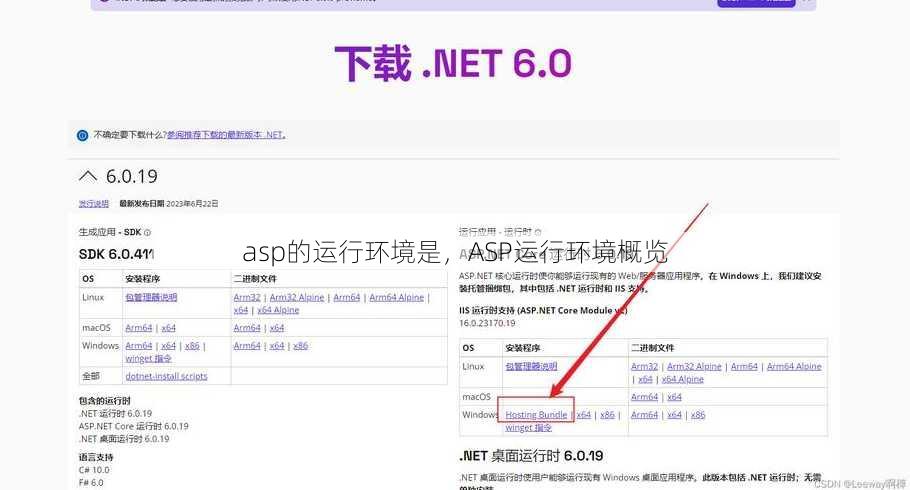Click the 最新发布日期 2023年6月22日 text

click(169, 204)
